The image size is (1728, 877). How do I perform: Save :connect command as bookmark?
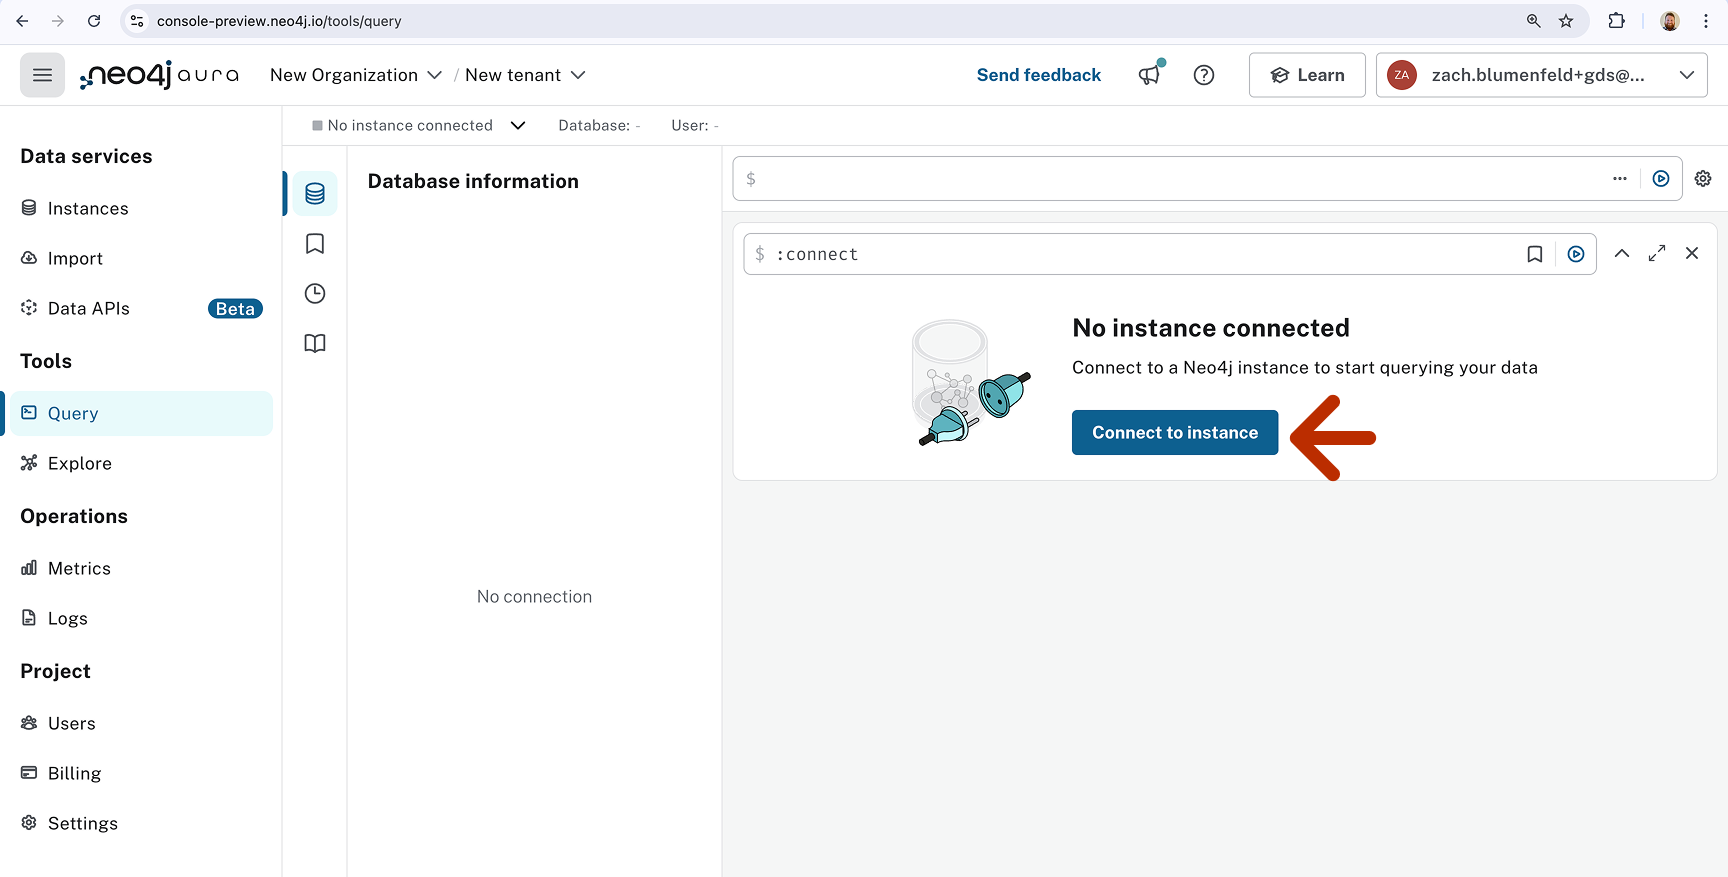(1535, 254)
